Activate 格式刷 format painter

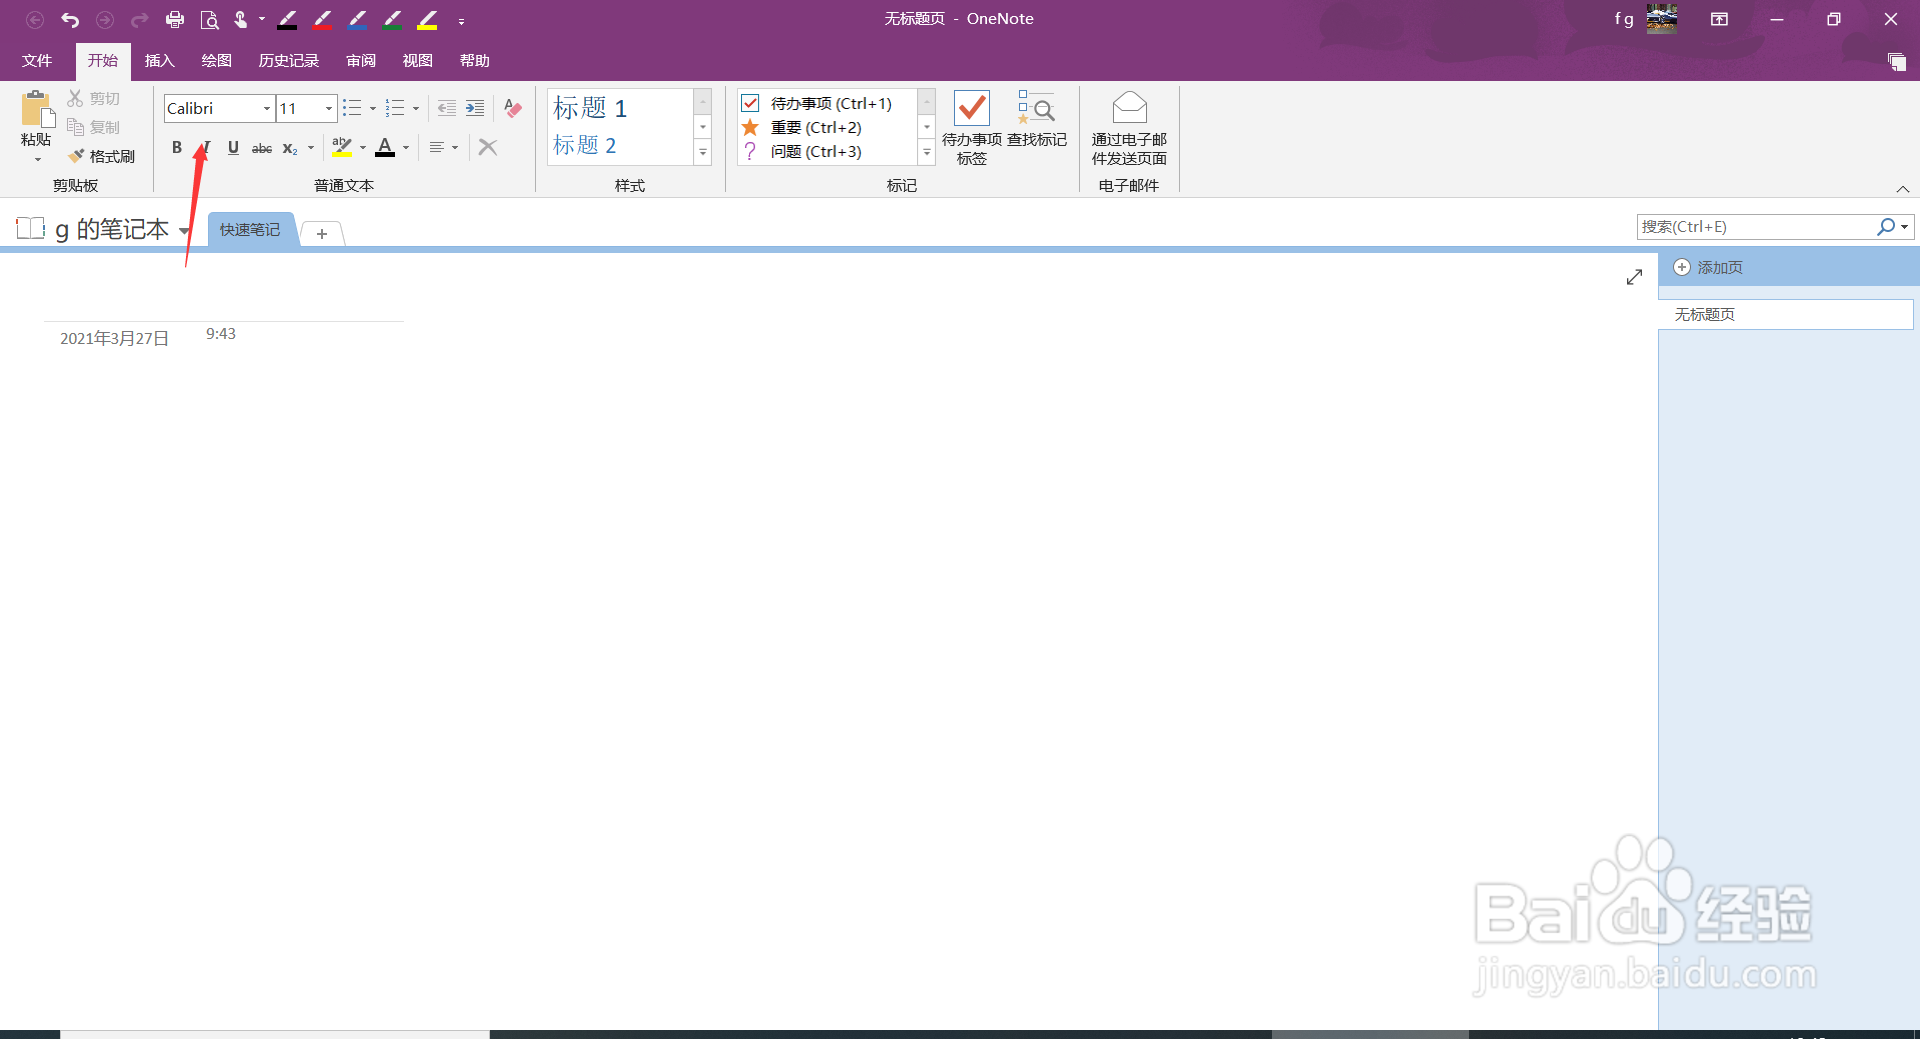tap(102, 156)
